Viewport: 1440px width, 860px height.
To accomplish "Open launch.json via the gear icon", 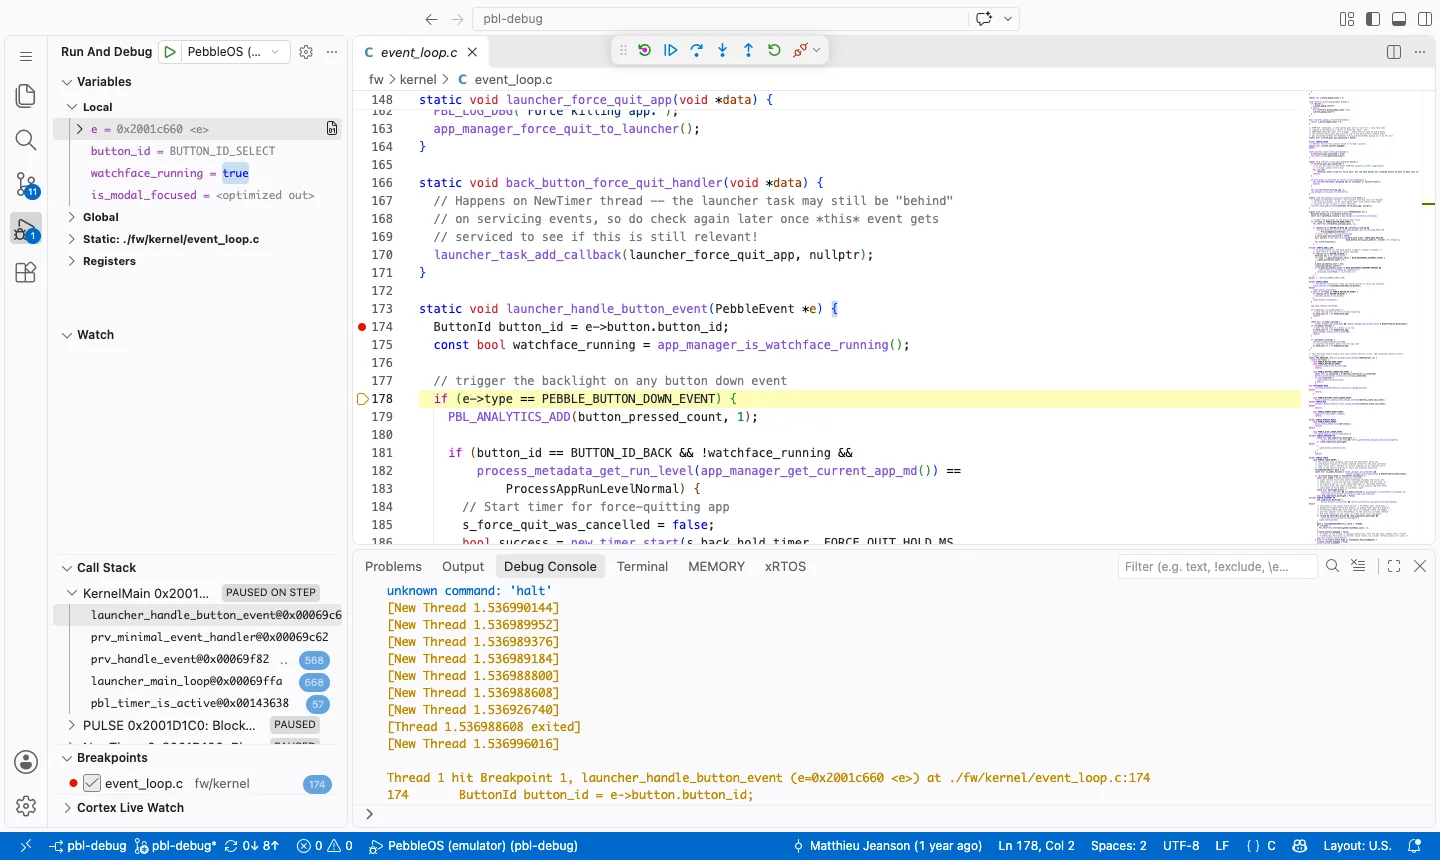I will pyautogui.click(x=306, y=52).
